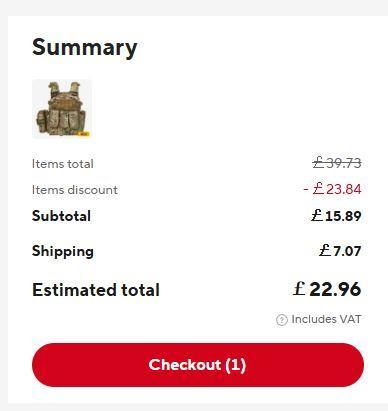This screenshot has height=411, width=388.
Task: Select the Shipping label
Action: [x=63, y=251]
